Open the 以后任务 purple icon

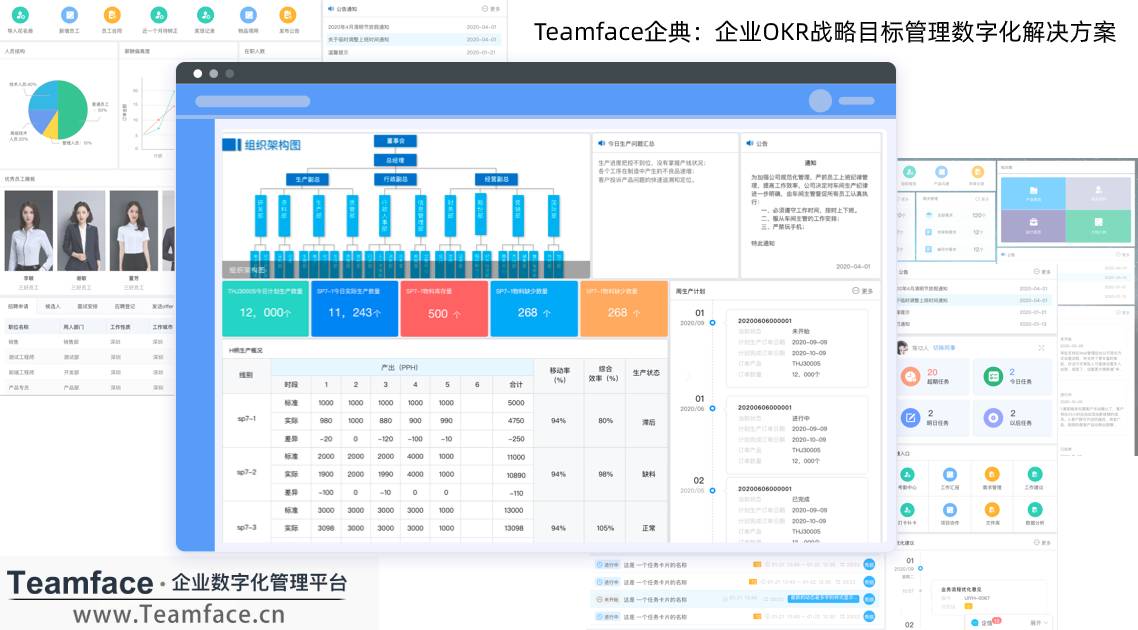pos(993,417)
